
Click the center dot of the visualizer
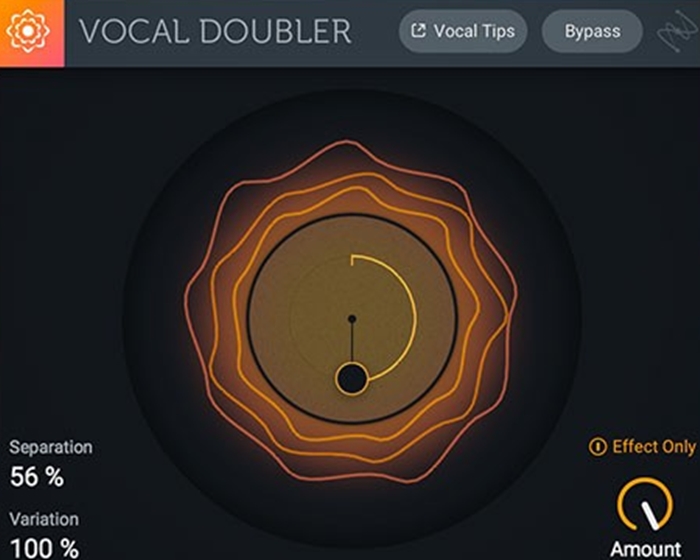click(x=352, y=319)
